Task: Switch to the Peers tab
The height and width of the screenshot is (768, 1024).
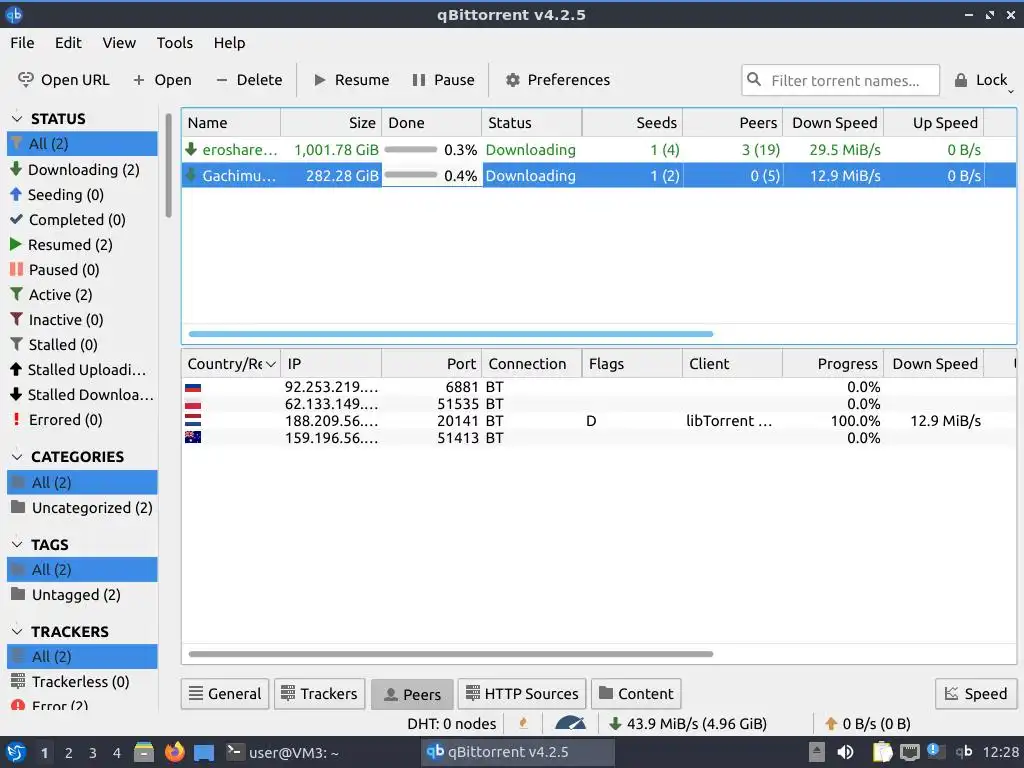Action: tap(412, 694)
